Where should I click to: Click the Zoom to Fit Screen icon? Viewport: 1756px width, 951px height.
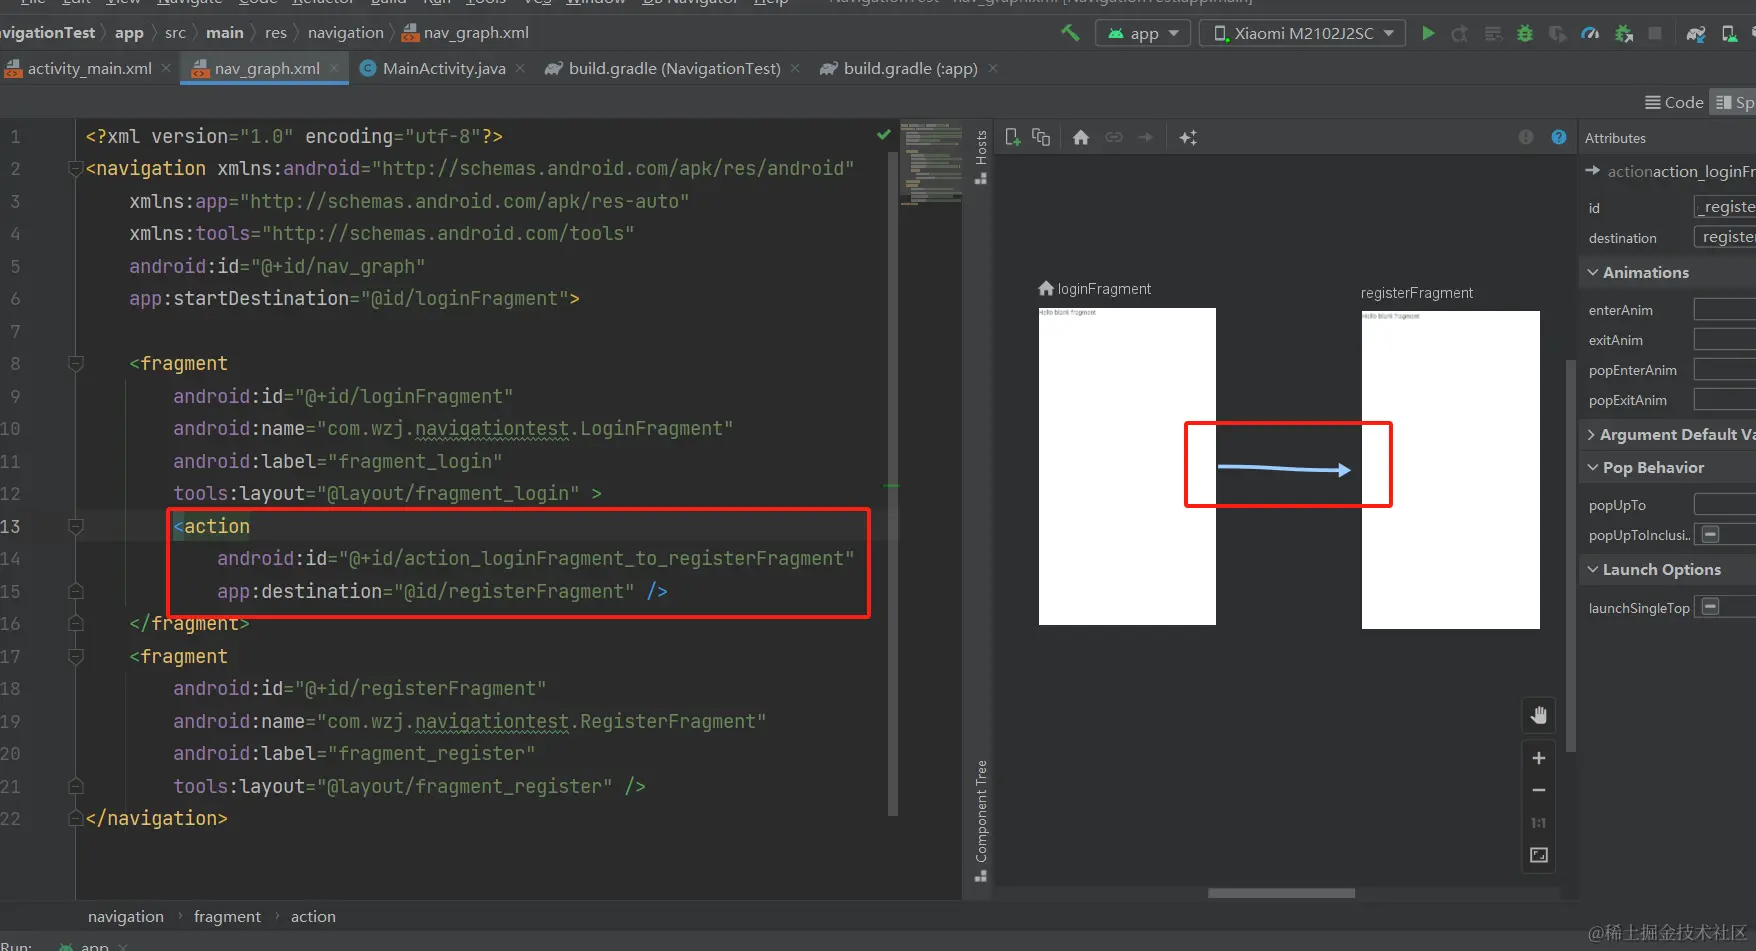pyautogui.click(x=1539, y=855)
